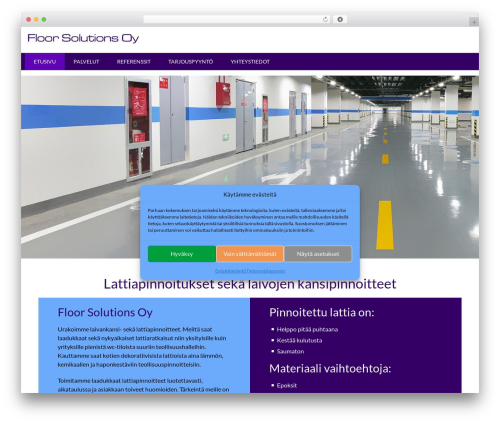Accept cookies with the Hyväksy button
Viewport: 500px width, 423px height.
pos(182,254)
